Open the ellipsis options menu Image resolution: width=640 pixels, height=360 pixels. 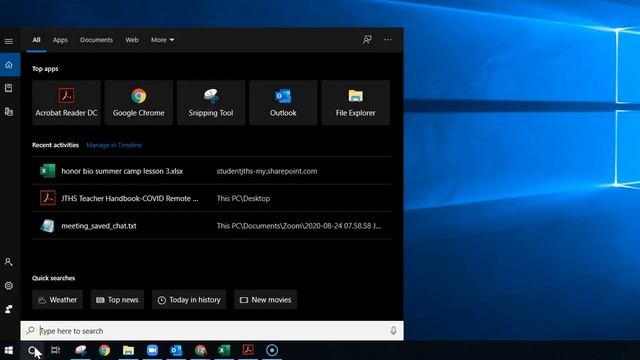[x=388, y=40]
